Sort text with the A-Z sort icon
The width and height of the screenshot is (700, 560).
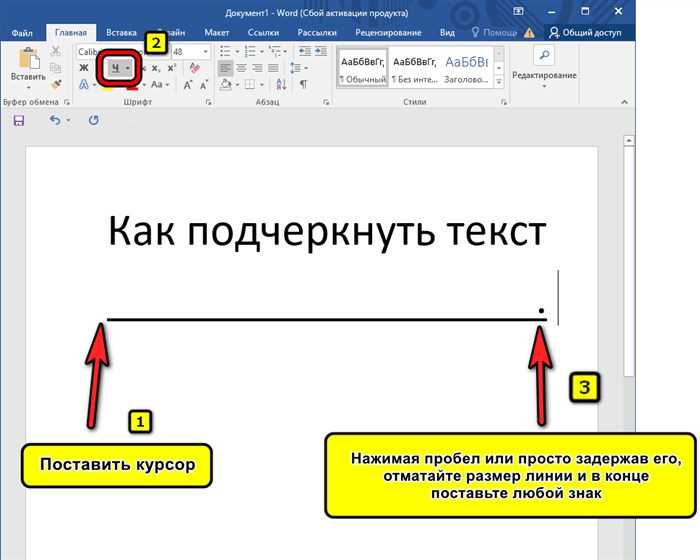point(281,84)
